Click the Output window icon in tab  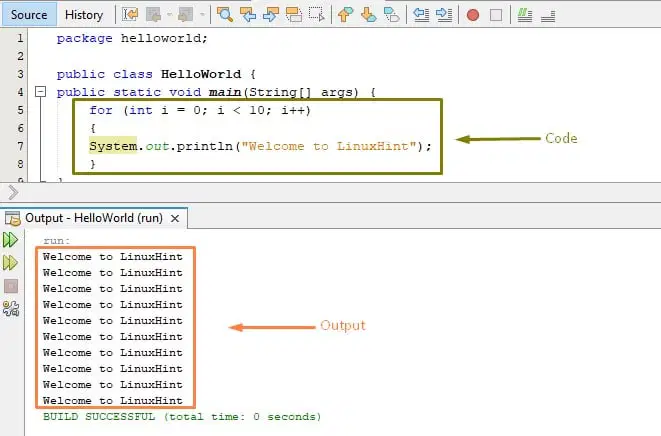12,218
